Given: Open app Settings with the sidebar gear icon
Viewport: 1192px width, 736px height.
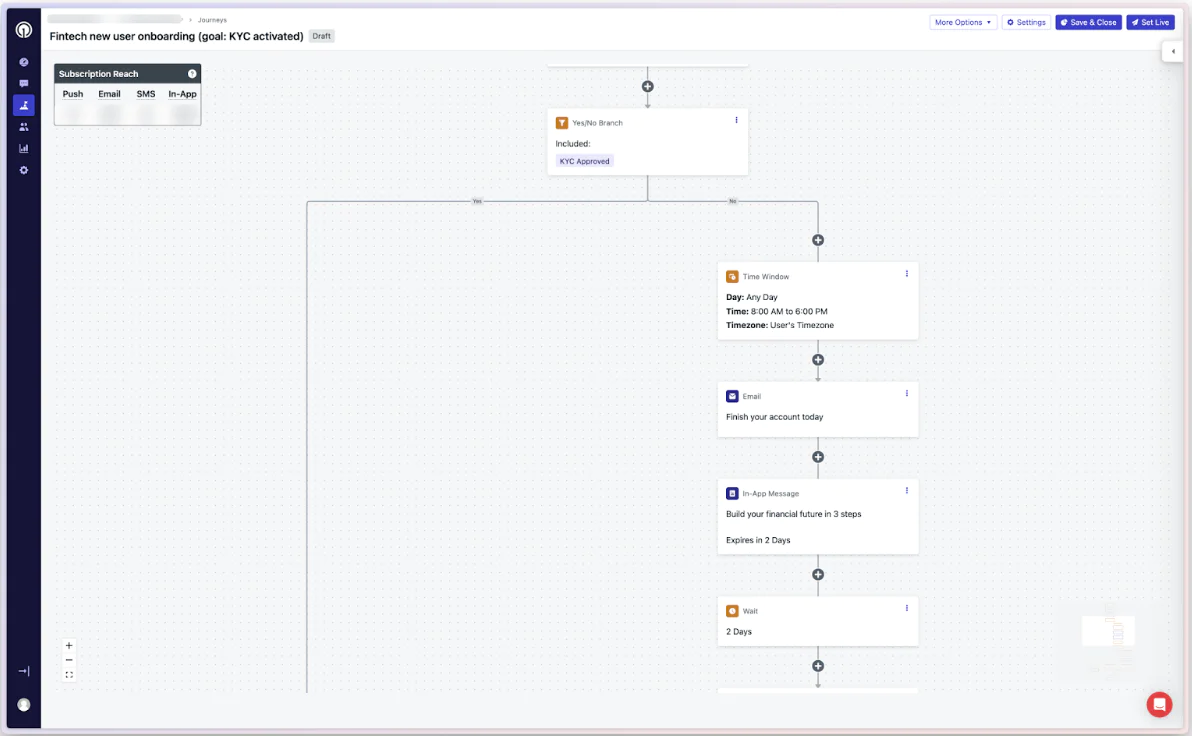Looking at the screenshot, I should click(23, 170).
